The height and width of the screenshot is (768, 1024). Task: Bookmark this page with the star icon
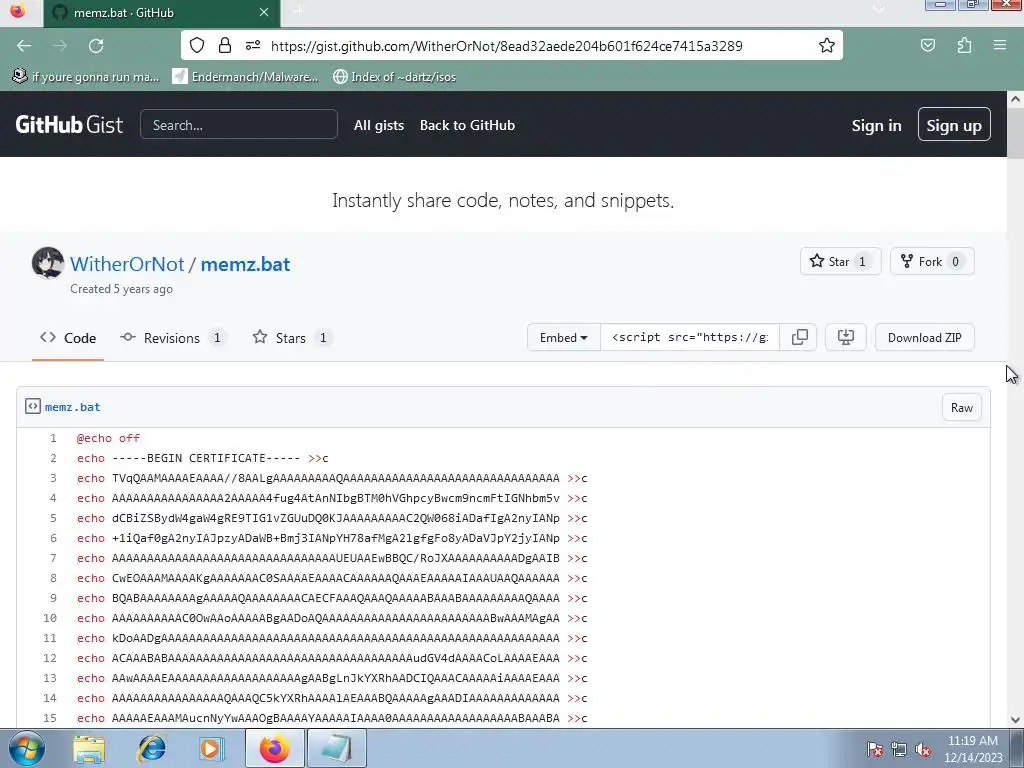click(x=827, y=45)
